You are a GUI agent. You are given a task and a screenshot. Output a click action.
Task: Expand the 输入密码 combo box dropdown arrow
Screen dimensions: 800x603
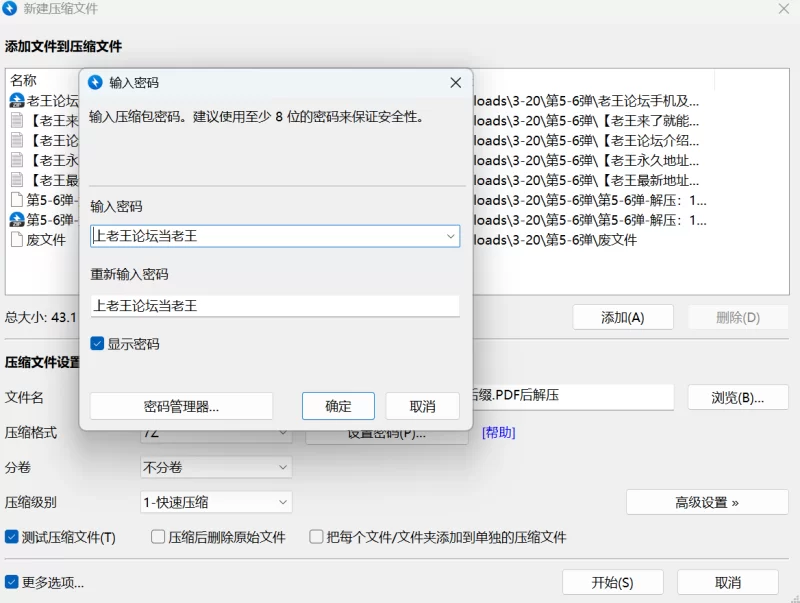tap(450, 236)
